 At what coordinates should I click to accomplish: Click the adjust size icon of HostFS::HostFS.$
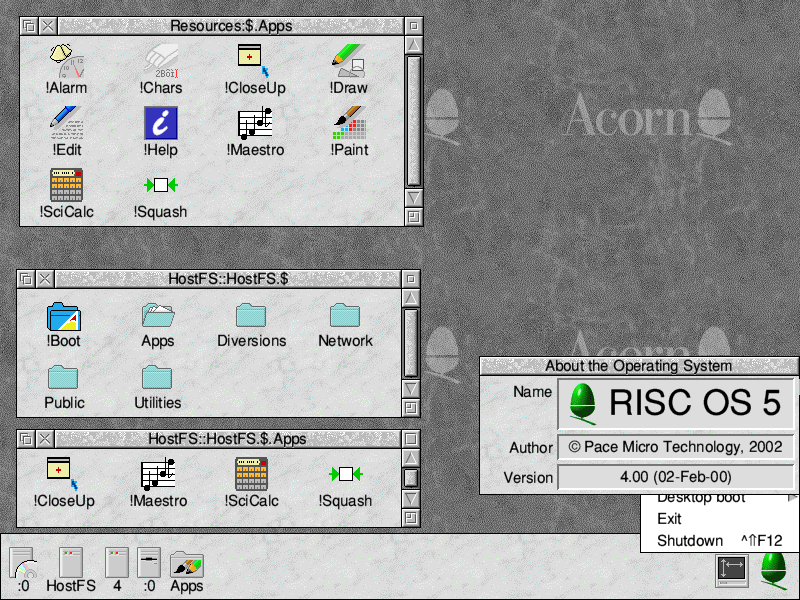click(411, 408)
